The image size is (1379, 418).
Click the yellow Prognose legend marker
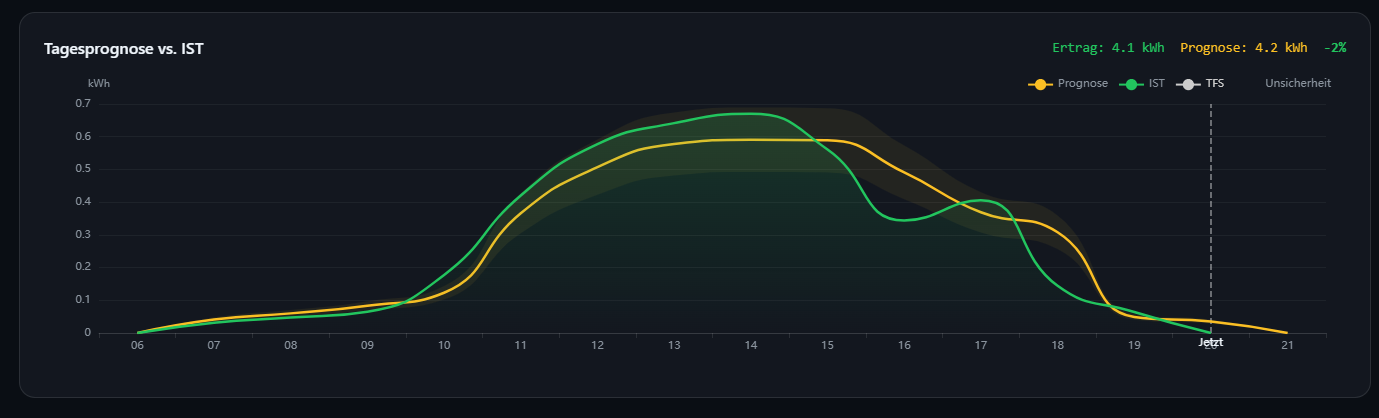coord(1041,84)
